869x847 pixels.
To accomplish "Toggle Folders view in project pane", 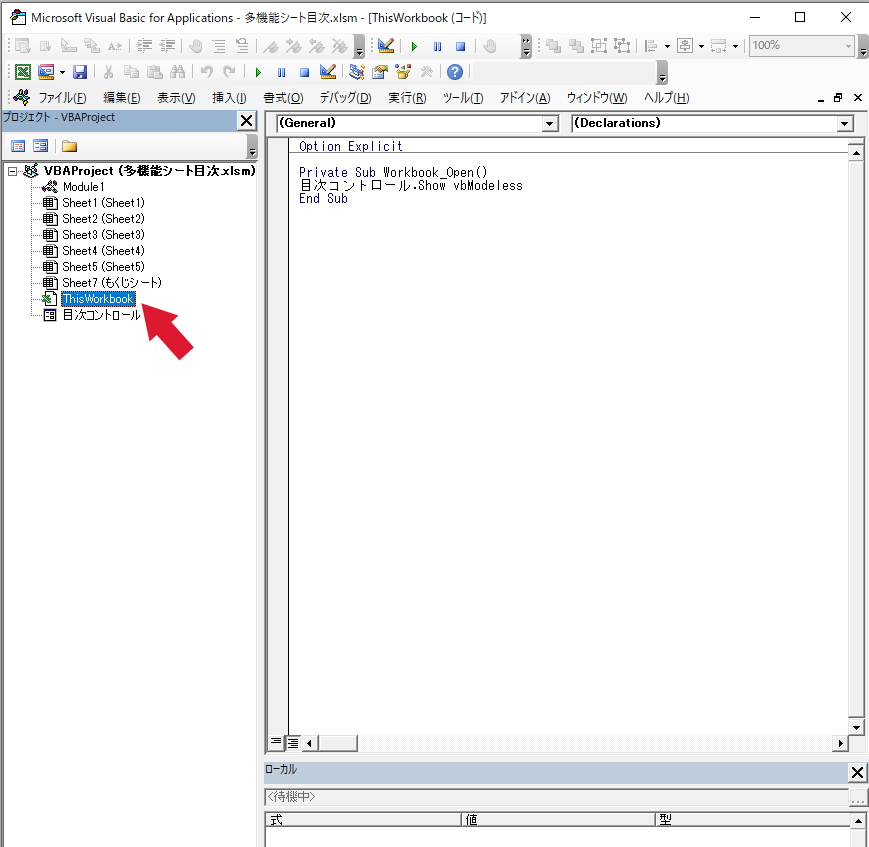I will (x=69, y=146).
